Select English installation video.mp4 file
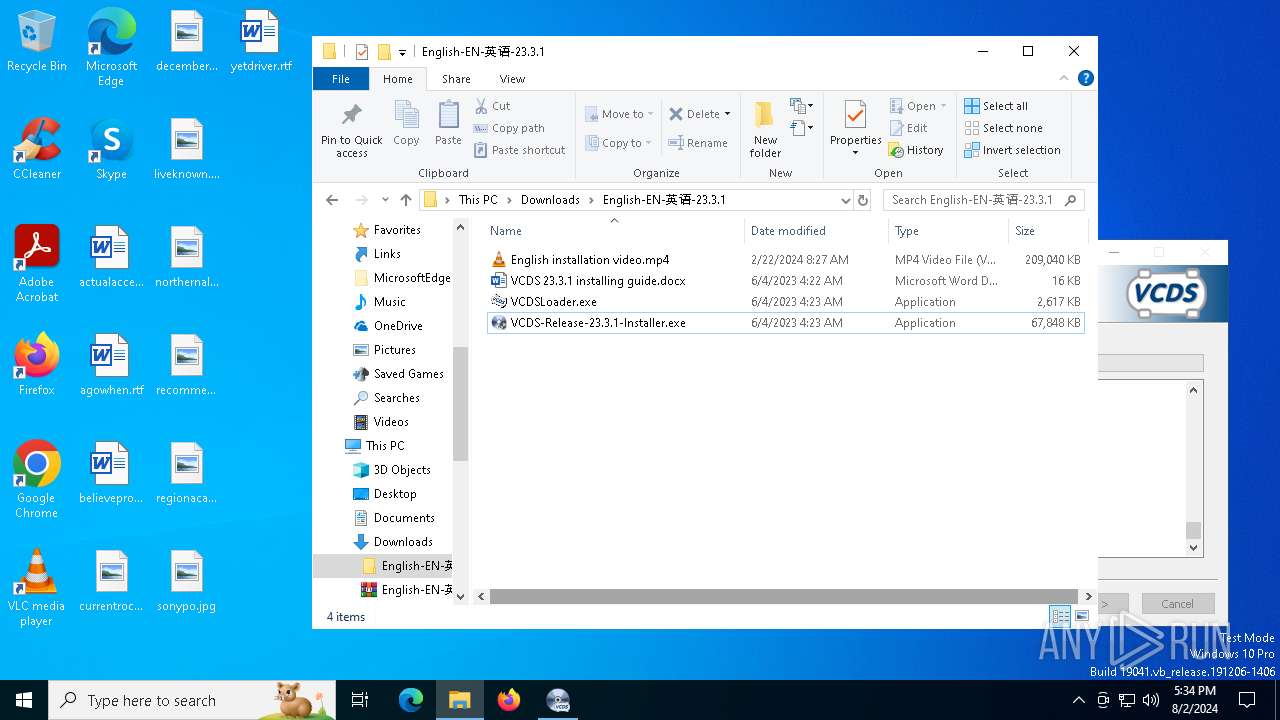 pos(785,259)
